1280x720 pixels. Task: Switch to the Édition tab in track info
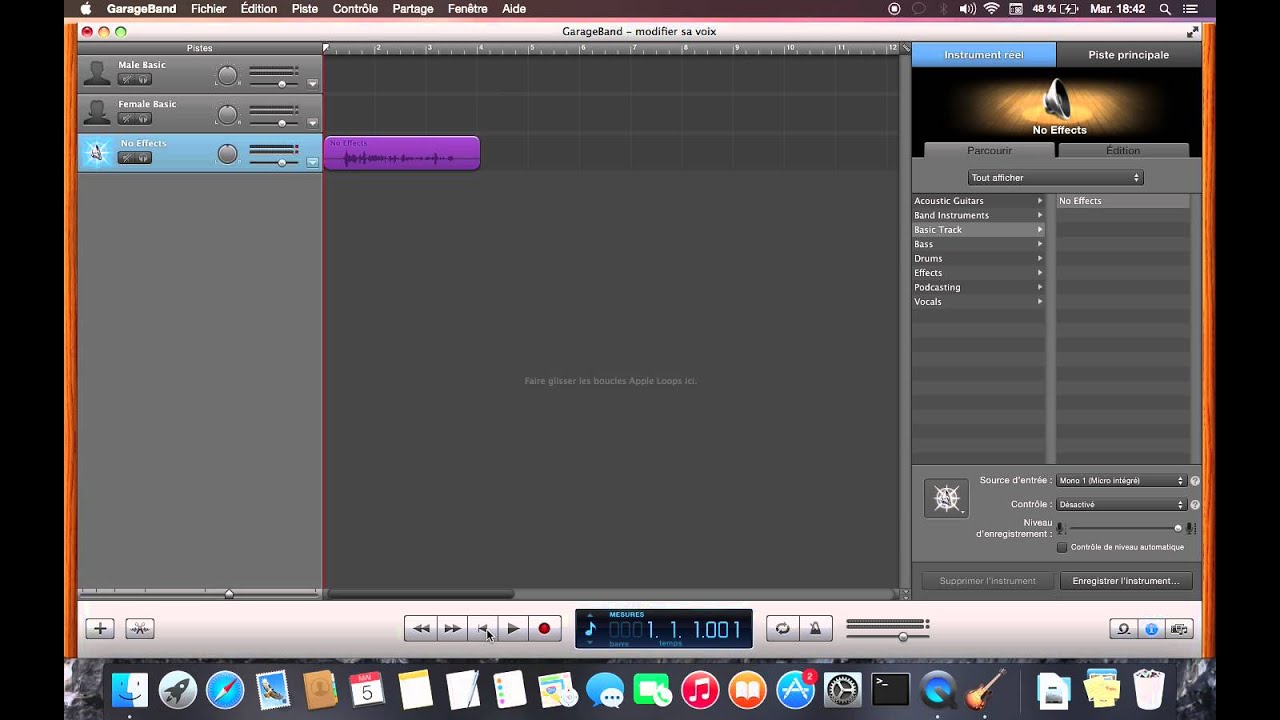click(1123, 150)
